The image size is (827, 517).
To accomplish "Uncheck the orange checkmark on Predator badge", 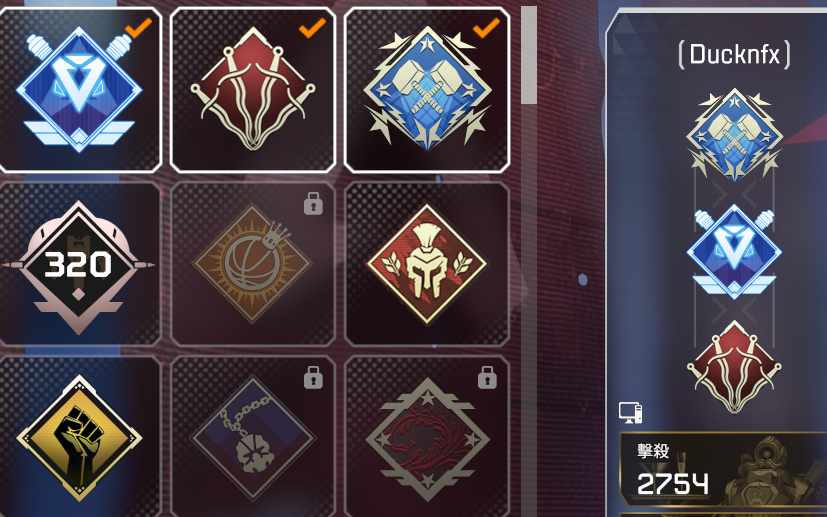I will point(138,28).
